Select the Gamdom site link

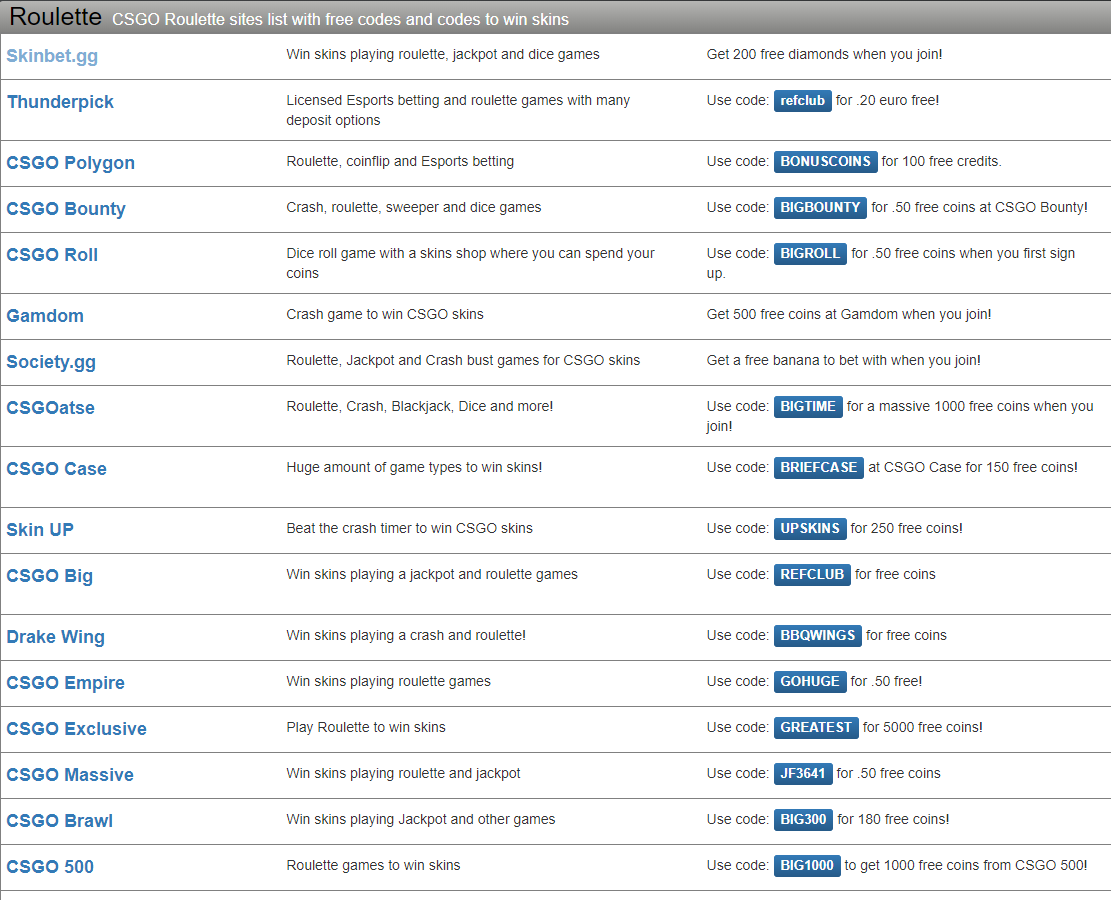point(45,316)
